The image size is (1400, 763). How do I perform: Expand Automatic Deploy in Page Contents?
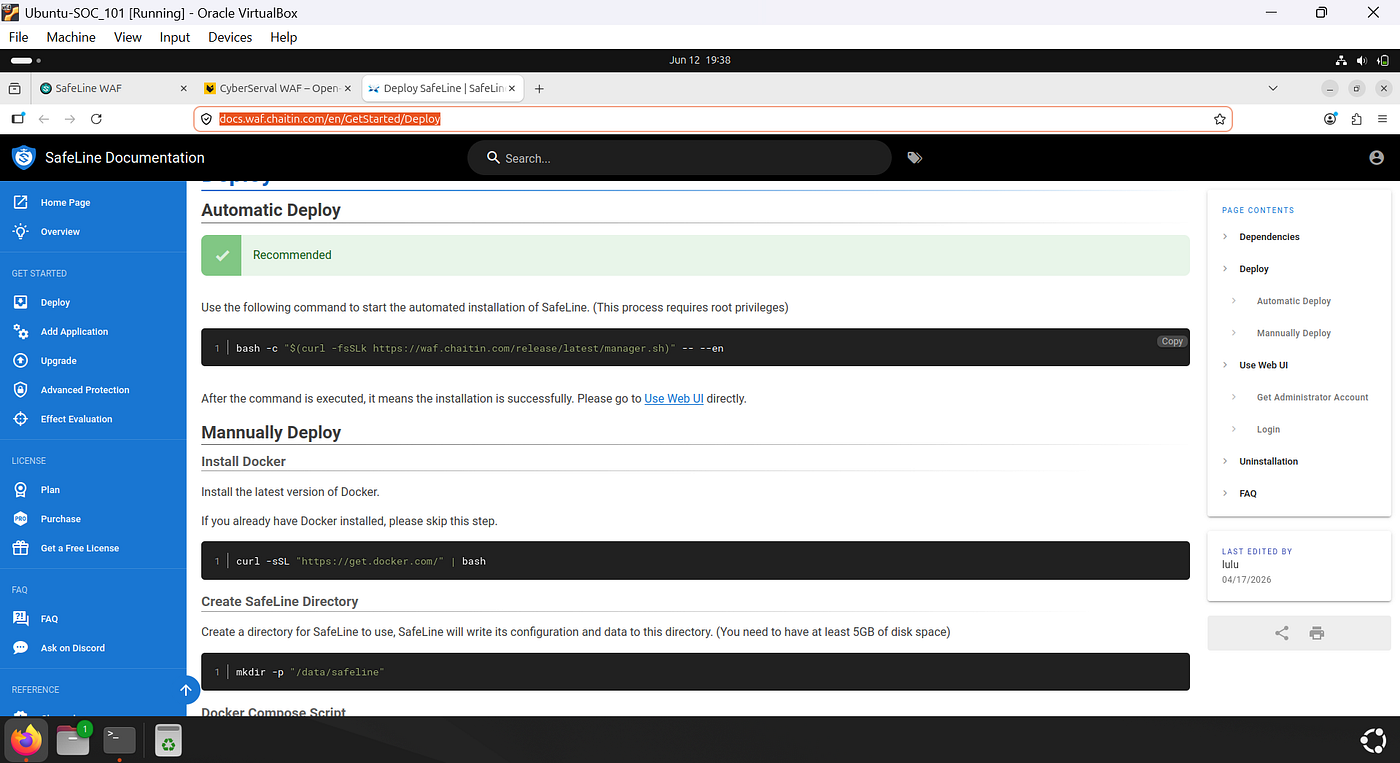click(x=1234, y=301)
